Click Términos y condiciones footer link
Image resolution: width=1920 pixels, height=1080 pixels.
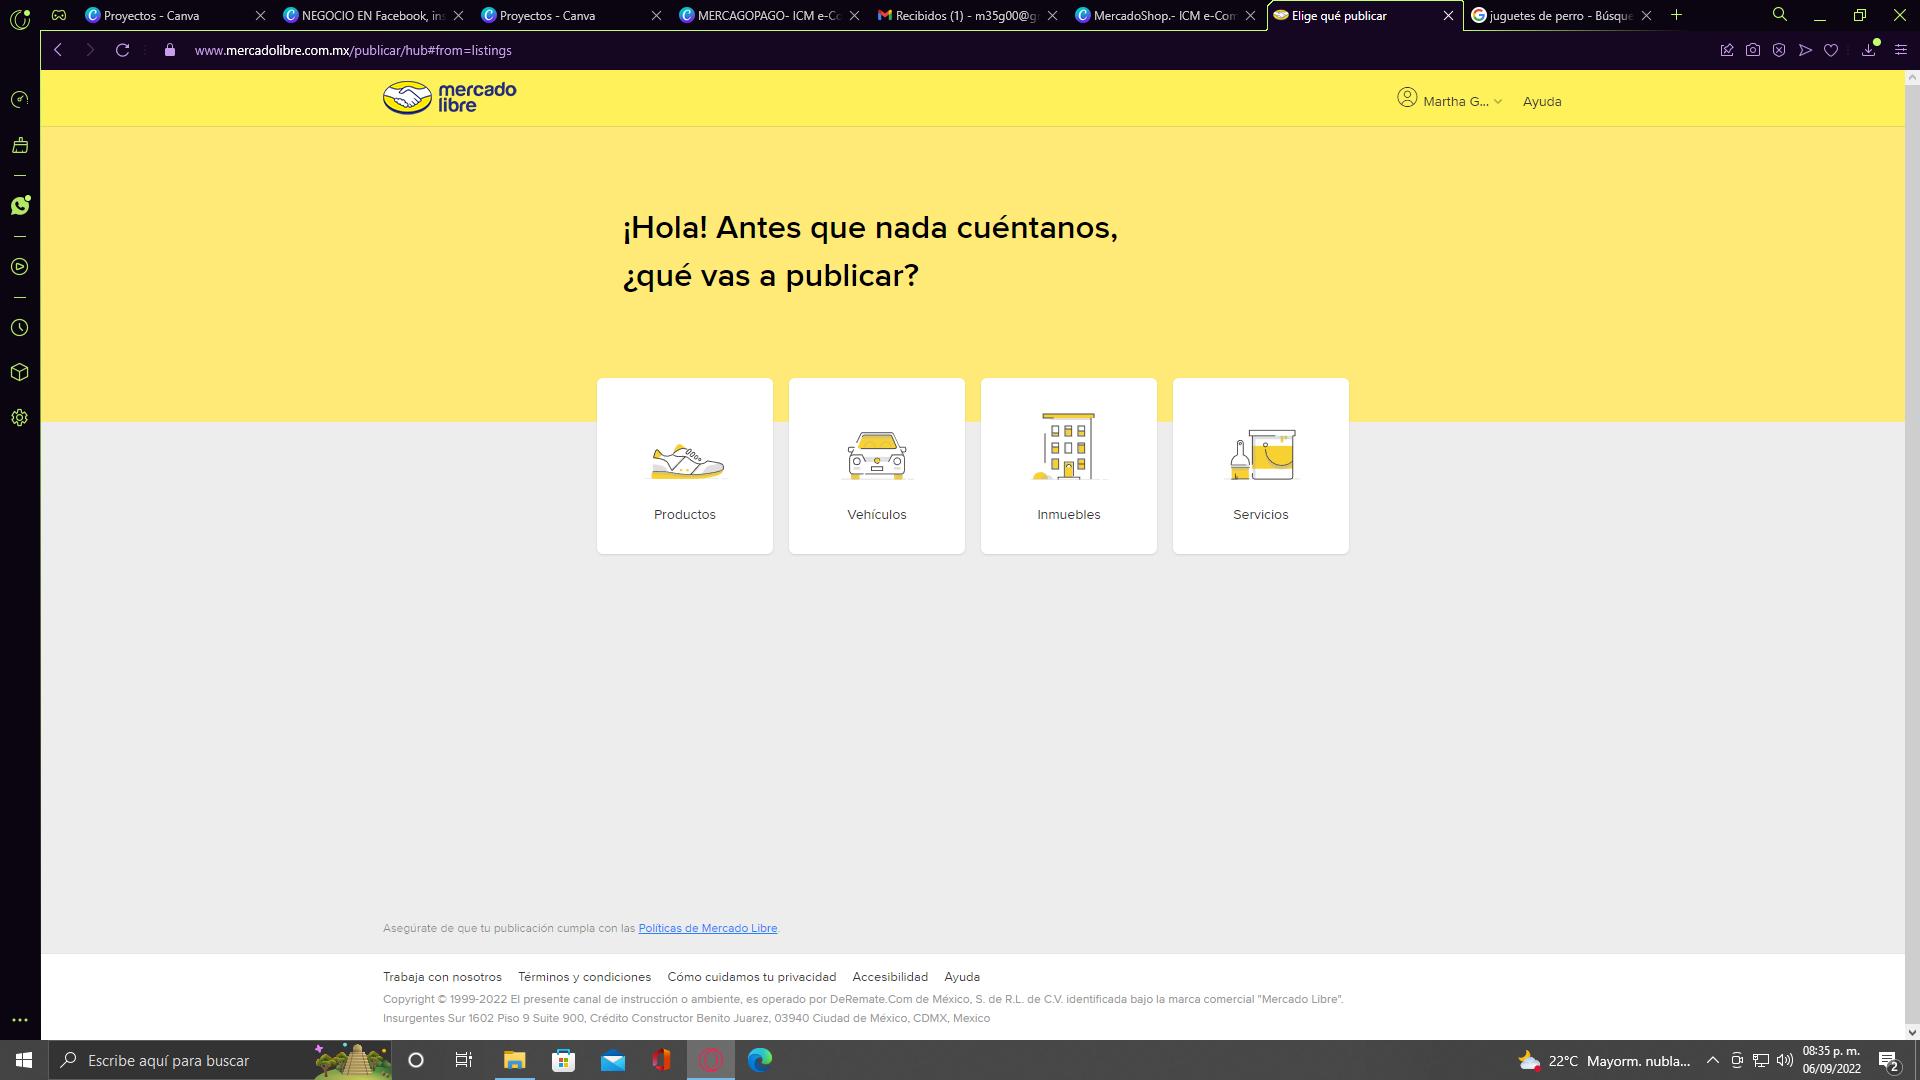[x=584, y=977]
